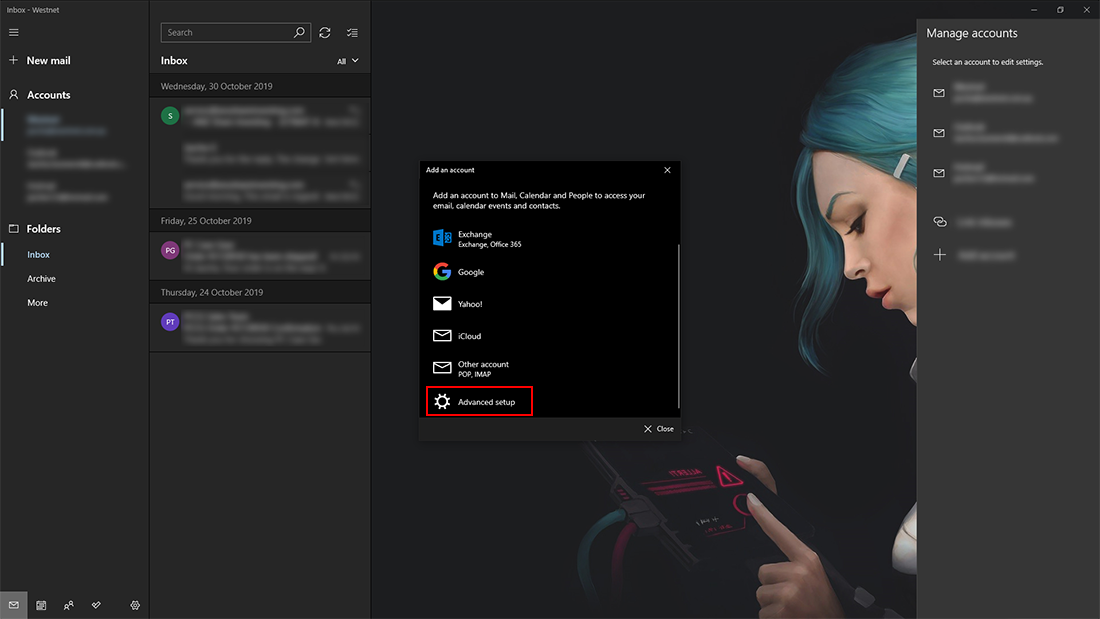Click the Close button in dialog footer
This screenshot has height=619, width=1100.
(x=659, y=429)
